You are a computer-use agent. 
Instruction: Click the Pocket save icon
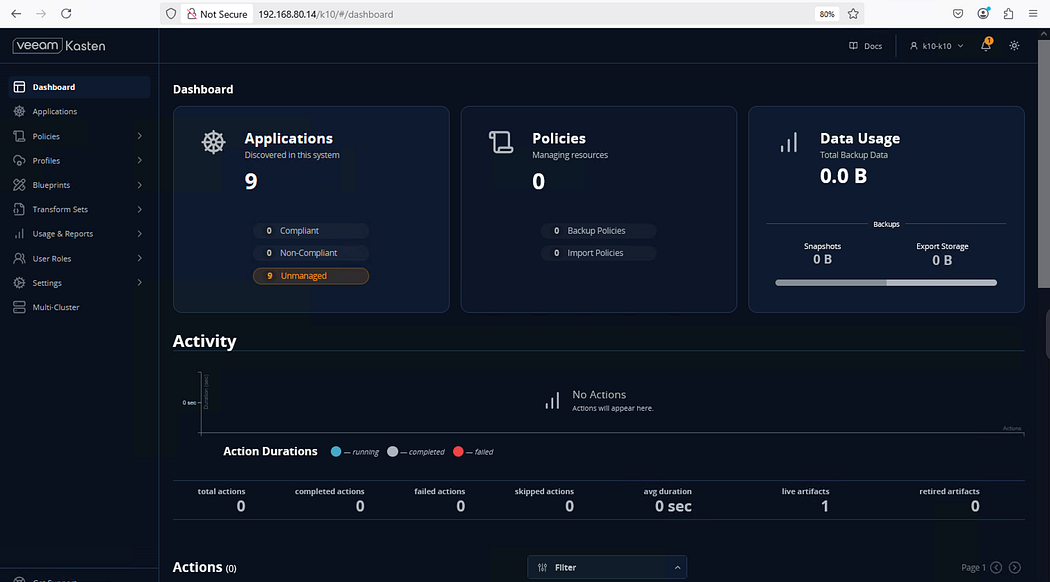tap(958, 13)
